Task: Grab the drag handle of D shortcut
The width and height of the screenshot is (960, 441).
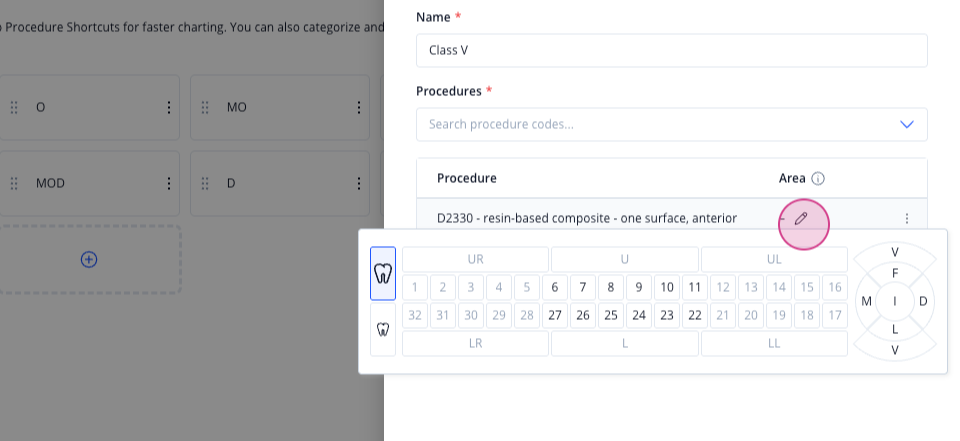Action: click(205, 183)
